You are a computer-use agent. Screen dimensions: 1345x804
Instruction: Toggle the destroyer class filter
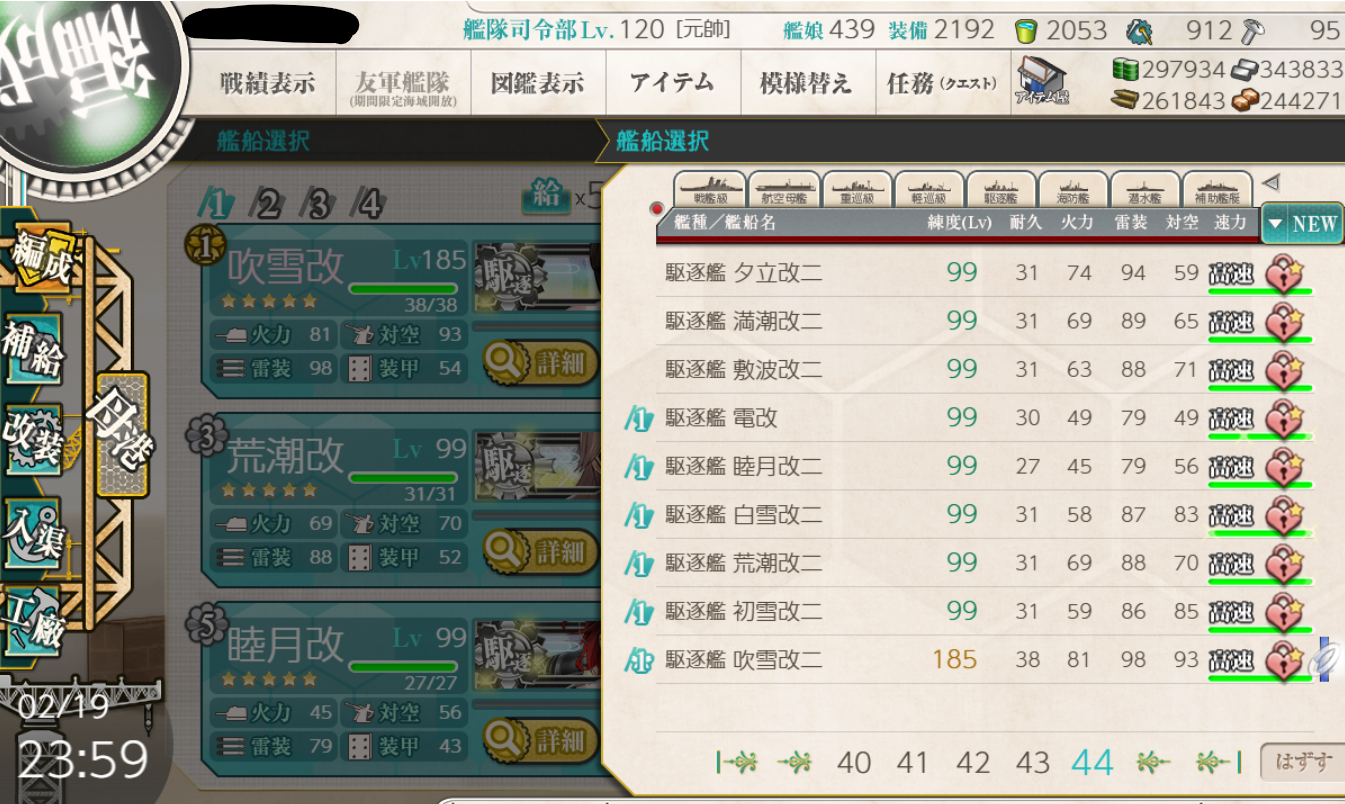pyautogui.click(x=1000, y=188)
